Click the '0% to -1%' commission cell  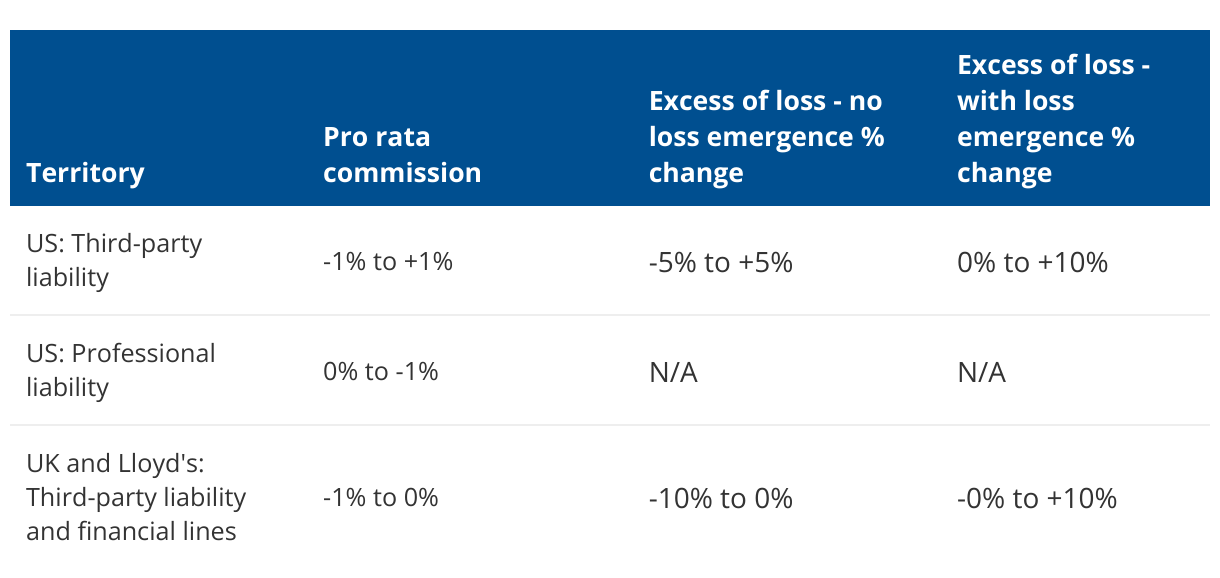(381, 372)
